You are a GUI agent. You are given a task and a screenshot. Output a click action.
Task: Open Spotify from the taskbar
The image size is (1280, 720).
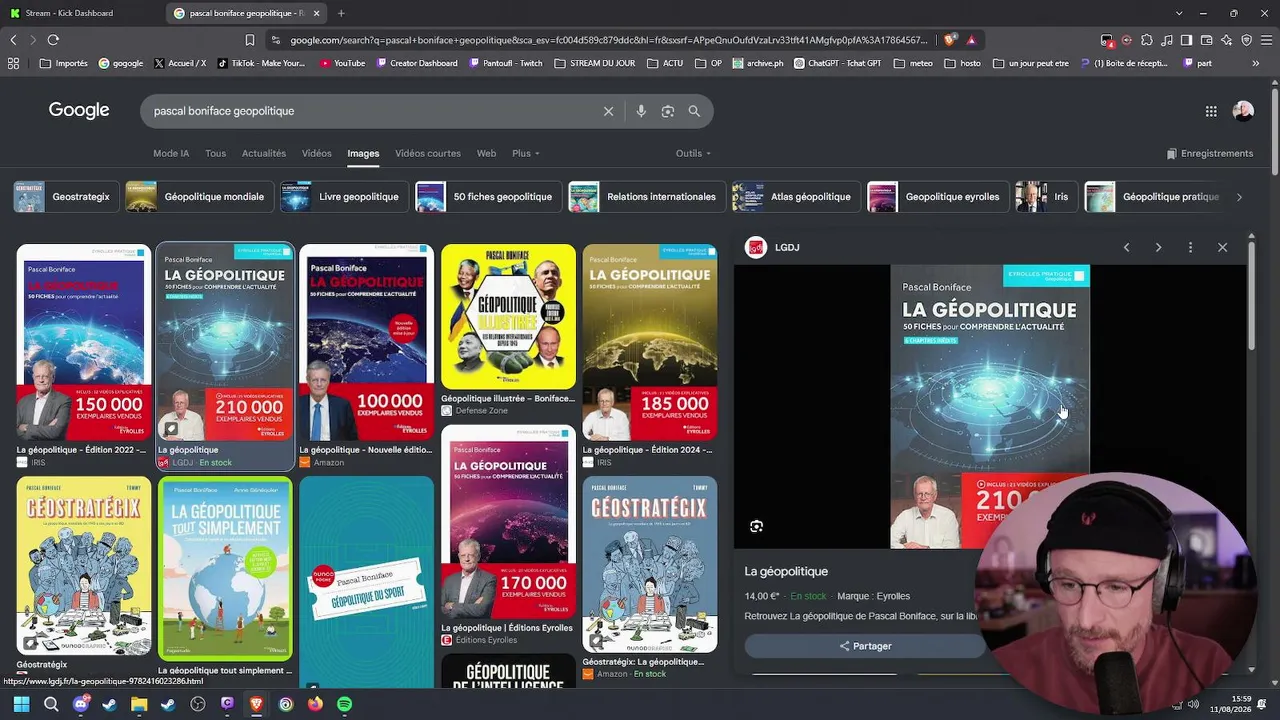344,704
